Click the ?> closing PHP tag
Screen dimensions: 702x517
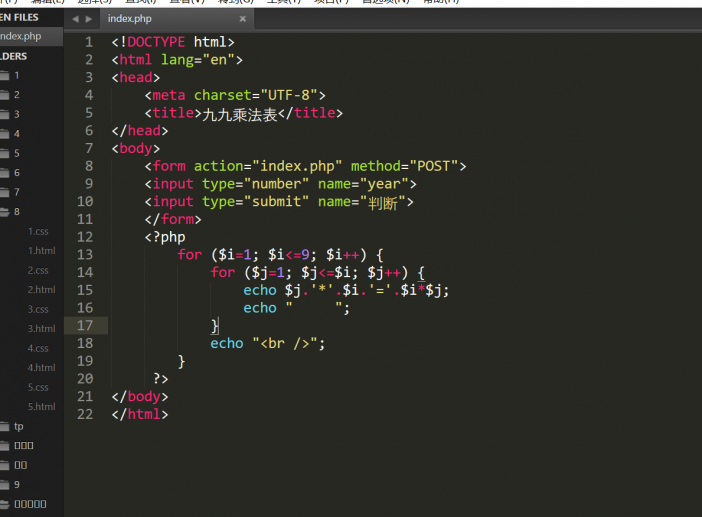[x=161, y=379]
